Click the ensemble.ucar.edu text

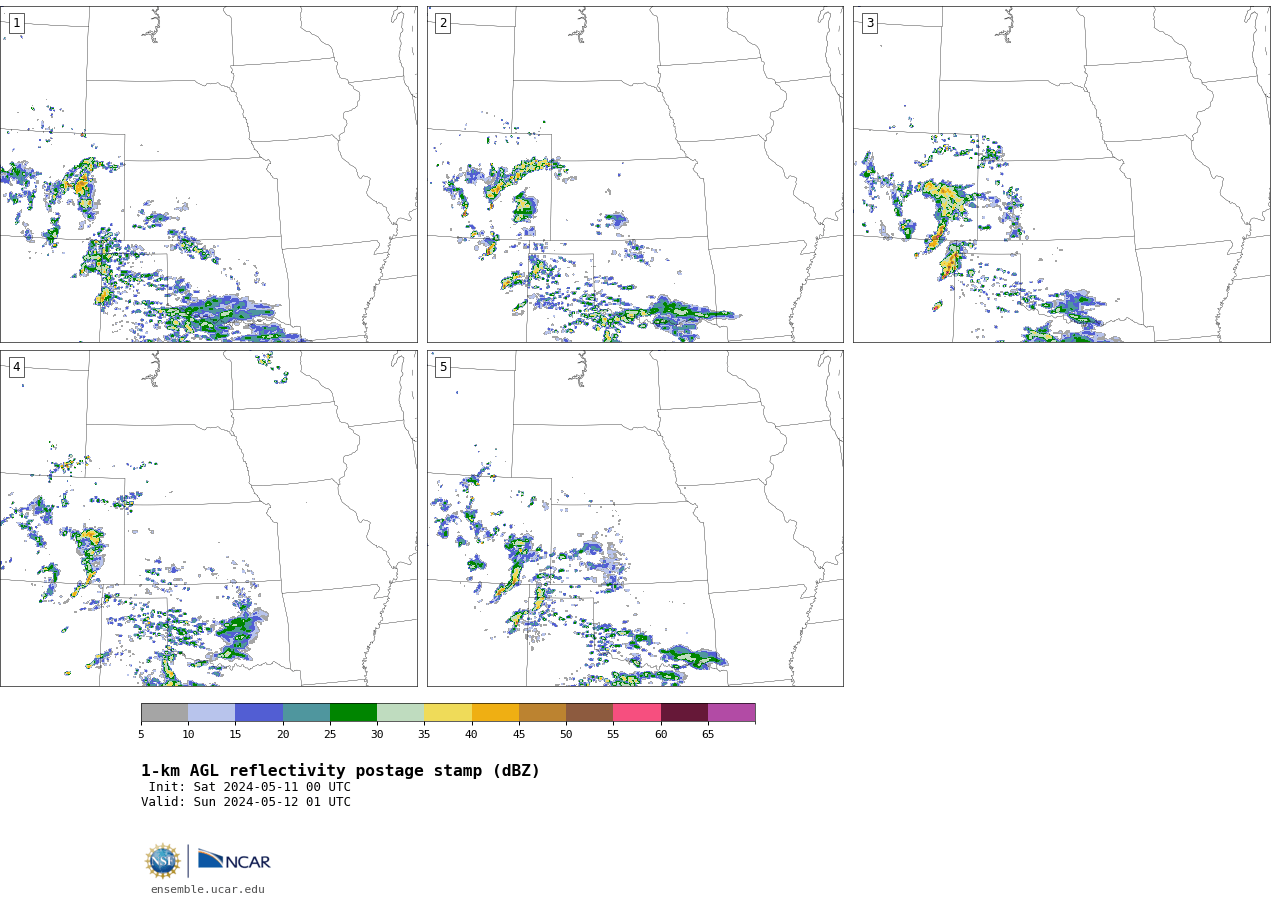coord(208,889)
